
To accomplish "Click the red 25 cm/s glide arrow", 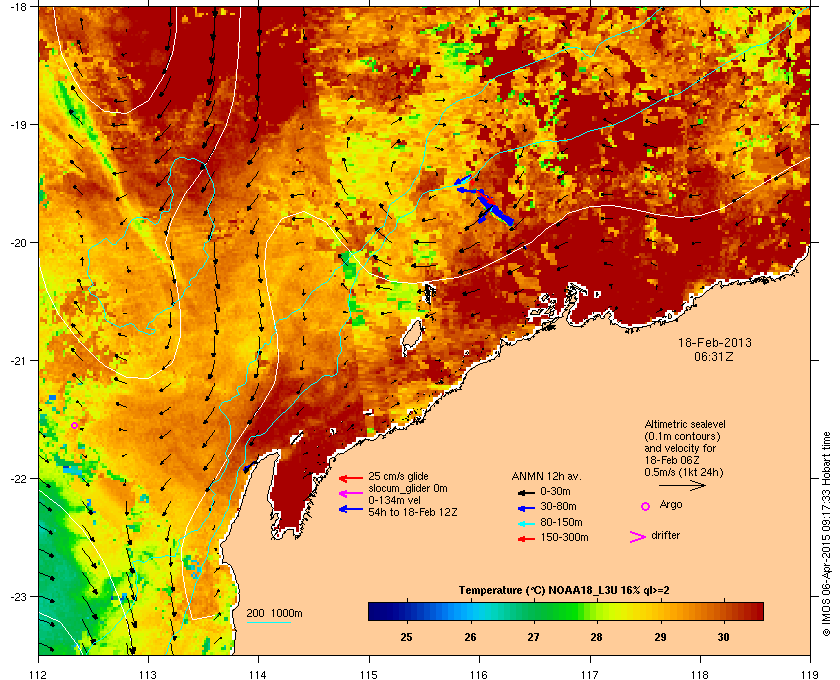I will [351, 478].
